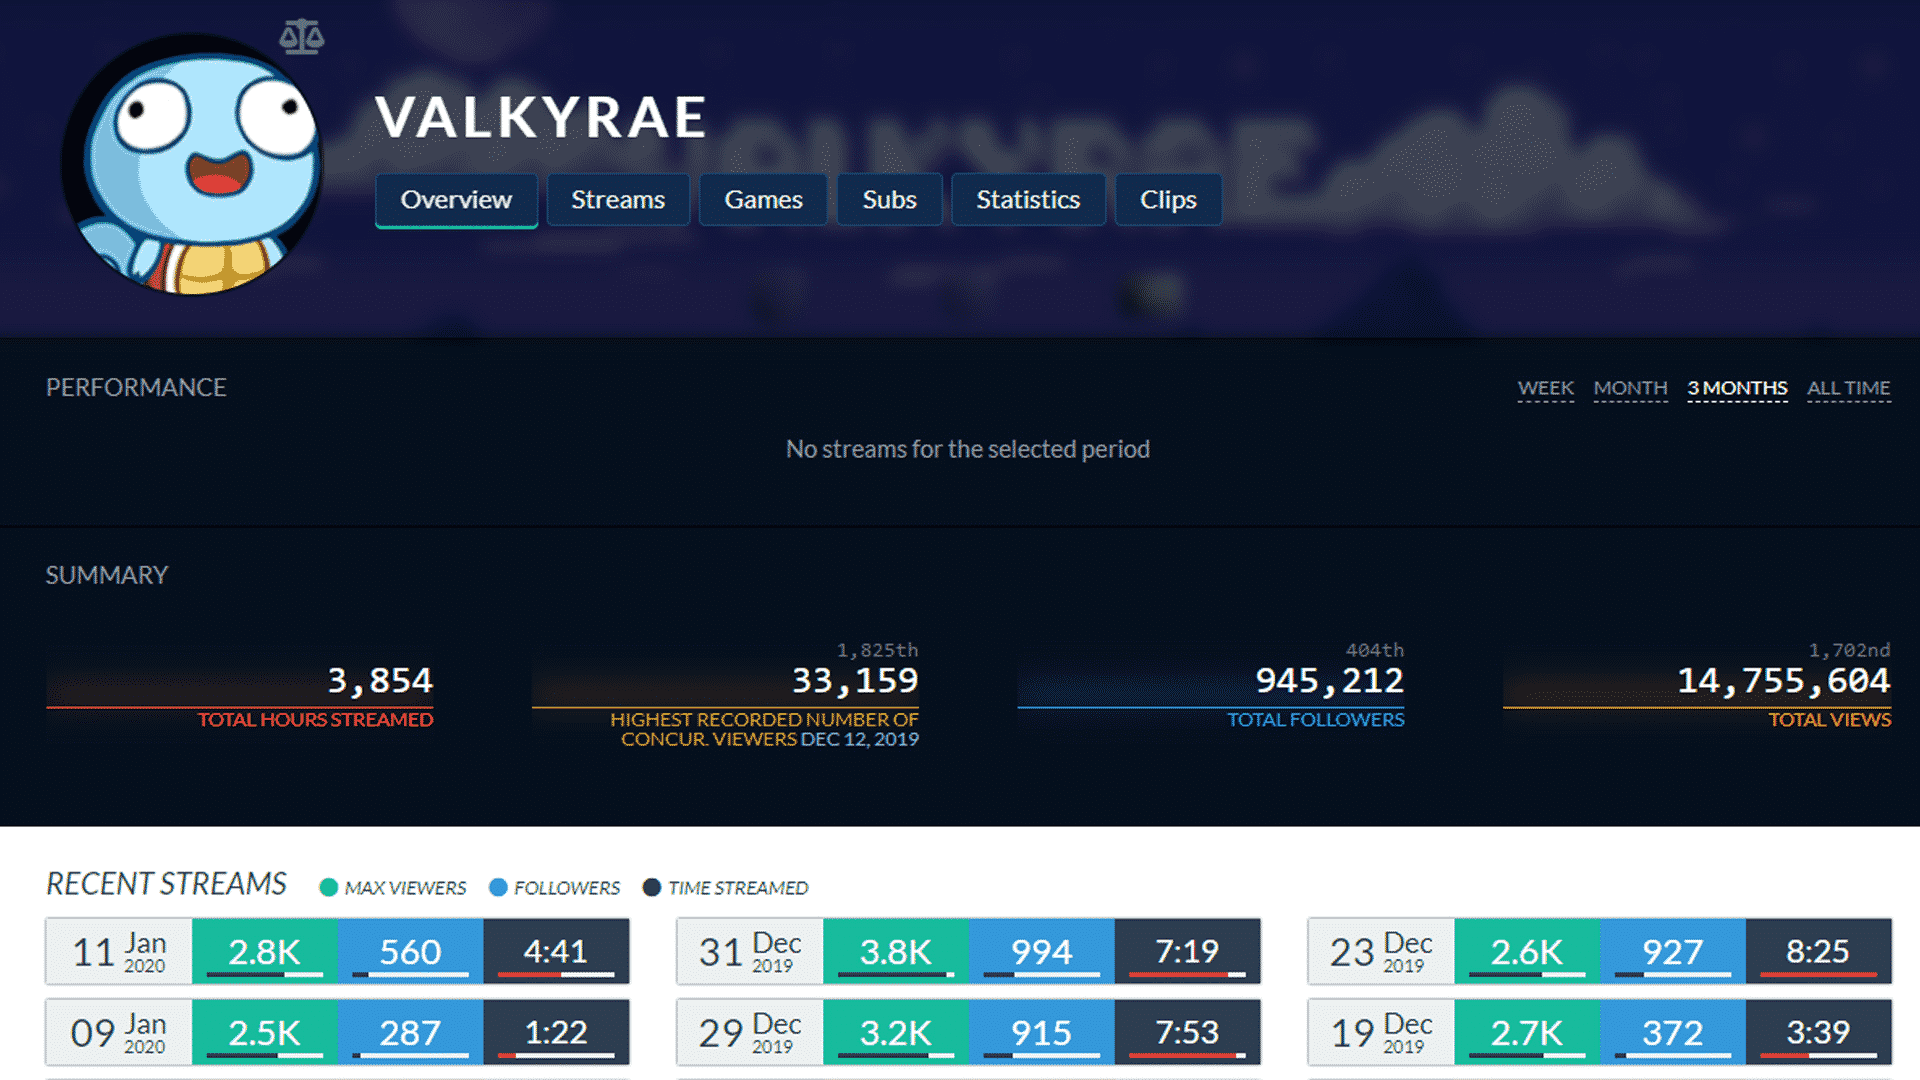
Task: Click the balance/legal scale icon
Action: (x=301, y=36)
